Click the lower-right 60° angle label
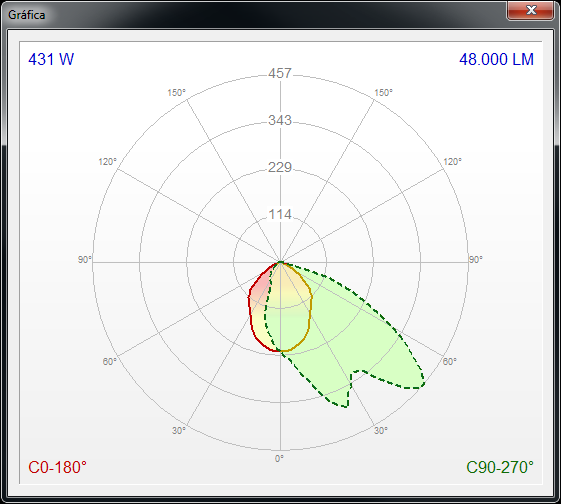This screenshot has width=561, height=504. [x=450, y=361]
